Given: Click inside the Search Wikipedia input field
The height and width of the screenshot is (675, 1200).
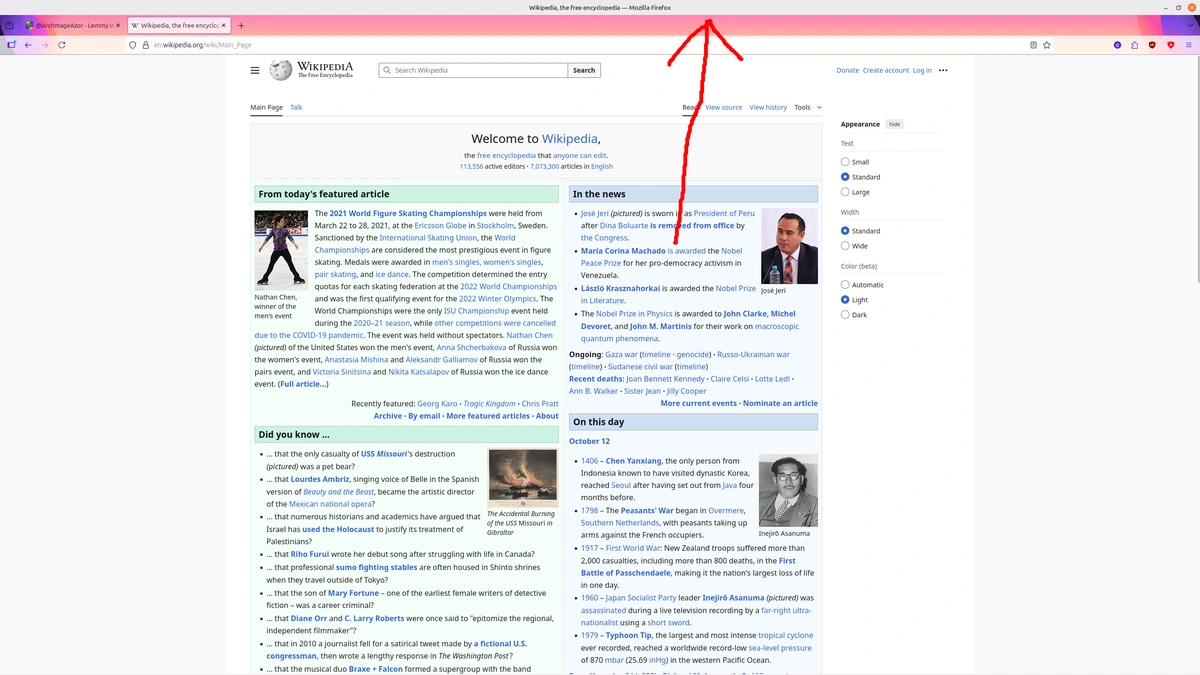Looking at the screenshot, I should point(470,70).
